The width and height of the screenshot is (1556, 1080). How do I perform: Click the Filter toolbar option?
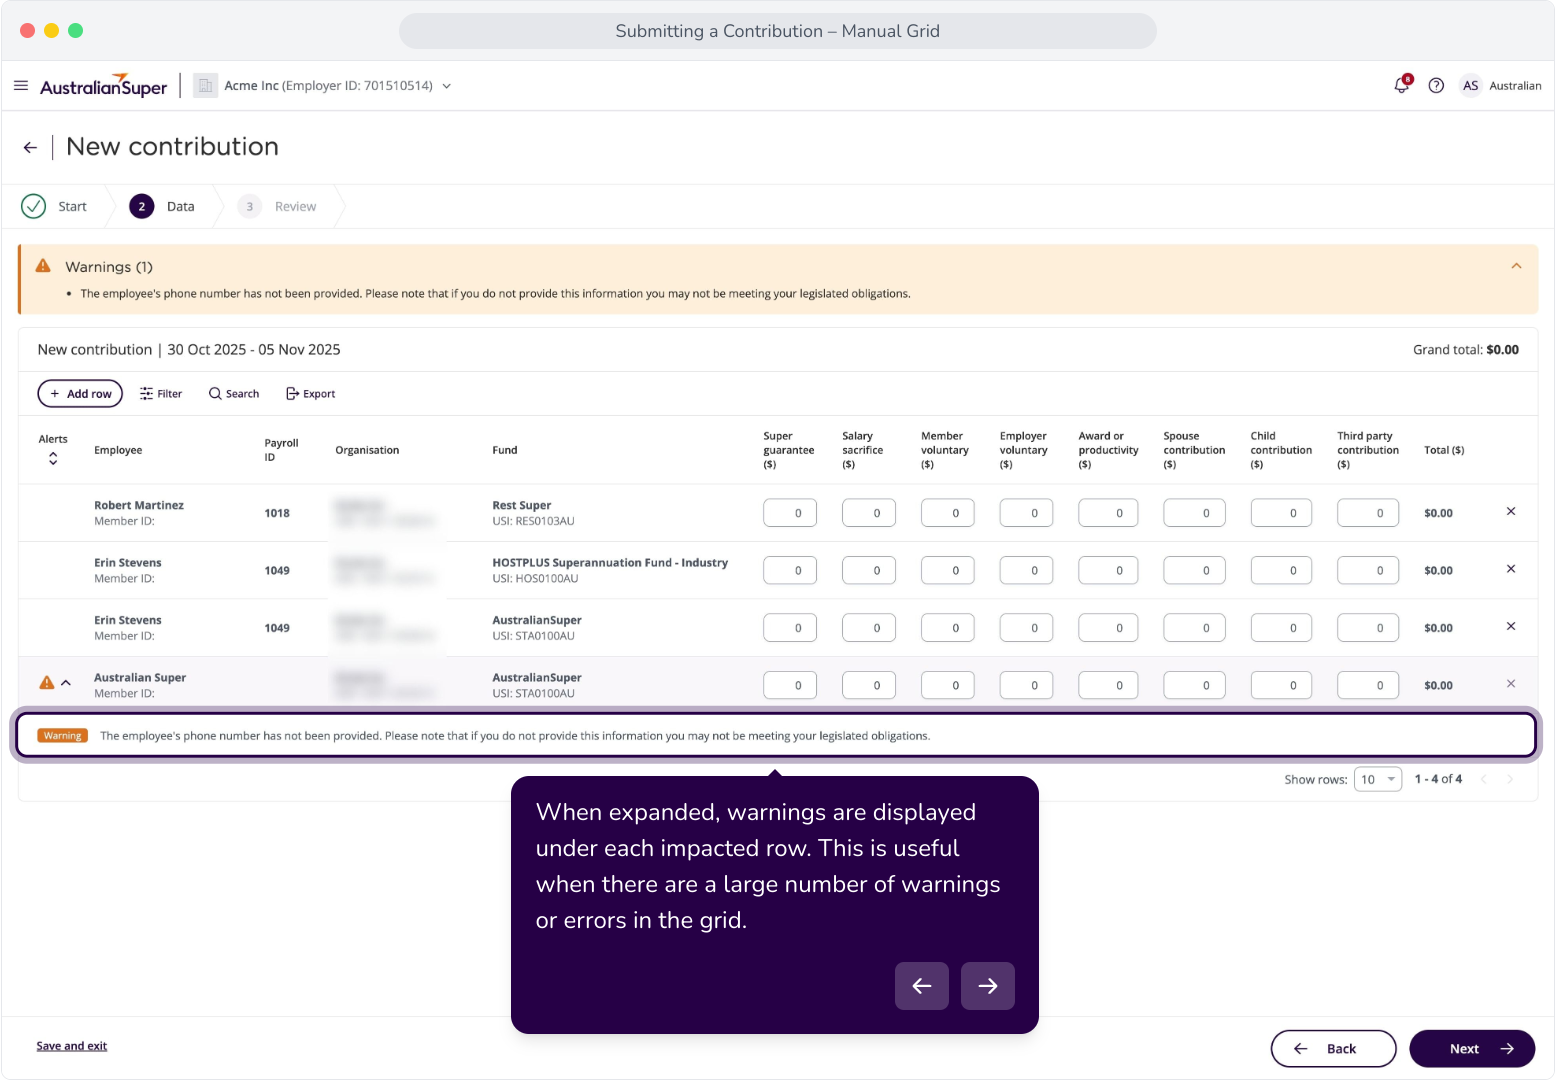pyautogui.click(x=161, y=394)
